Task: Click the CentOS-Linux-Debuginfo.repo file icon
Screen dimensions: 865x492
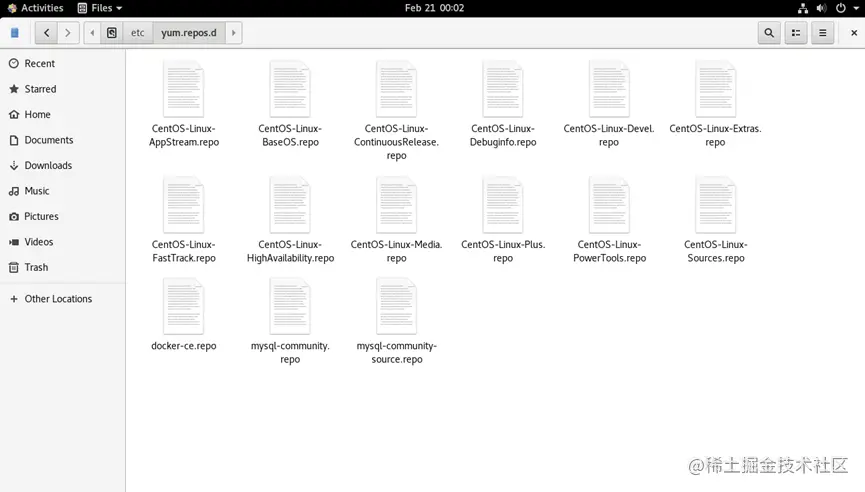Action: click(503, 89)
